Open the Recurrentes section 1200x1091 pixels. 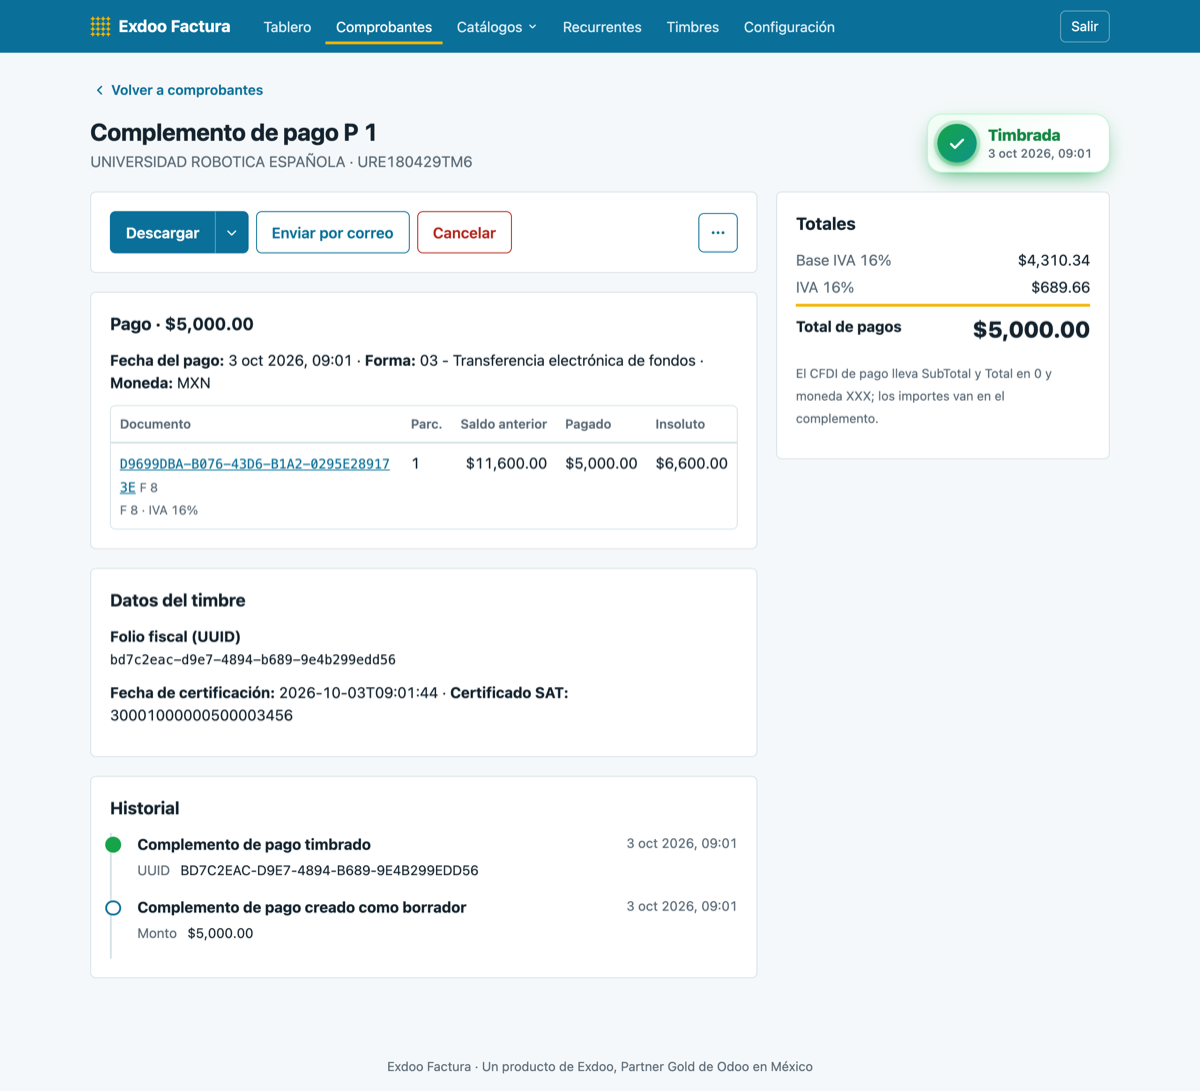point(602,27)
